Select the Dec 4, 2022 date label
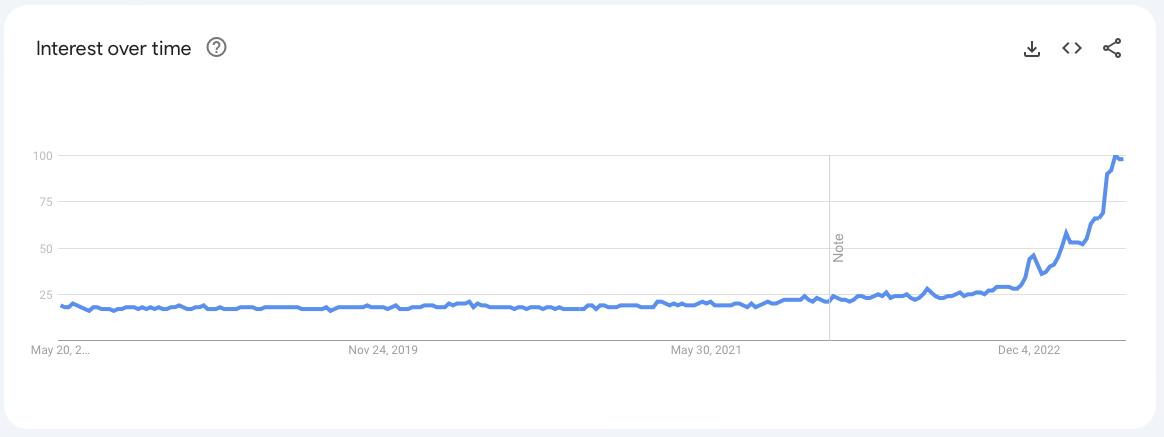This screenshot has width=1164, height=437. pos(1029,350)
